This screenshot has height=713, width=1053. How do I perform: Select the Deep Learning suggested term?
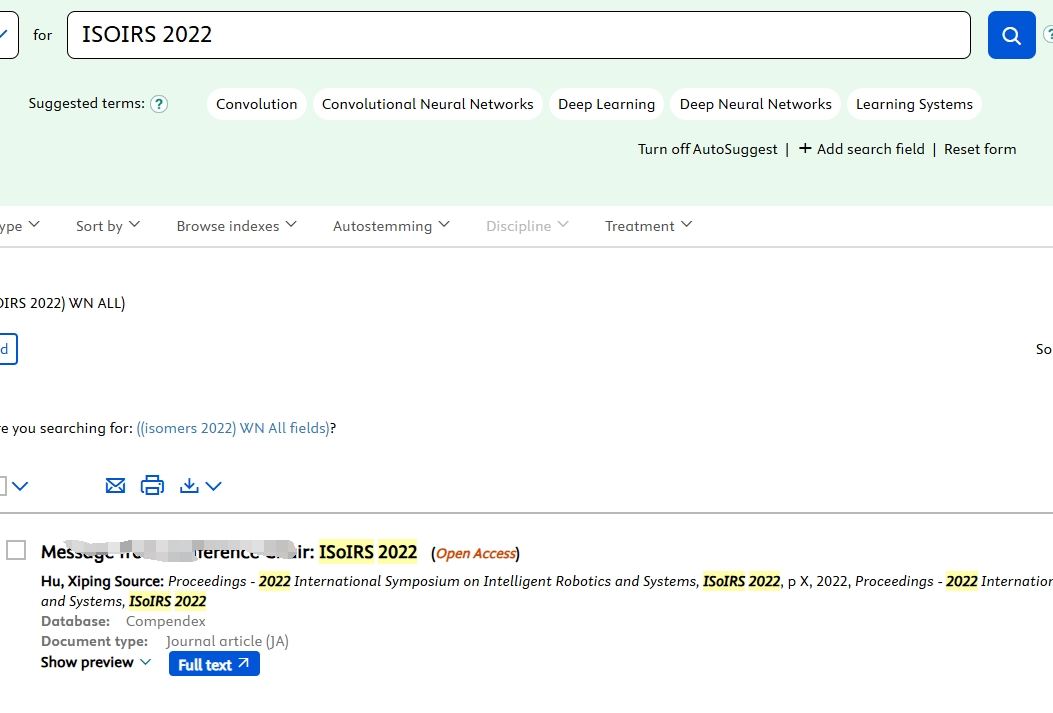point(606,104)
